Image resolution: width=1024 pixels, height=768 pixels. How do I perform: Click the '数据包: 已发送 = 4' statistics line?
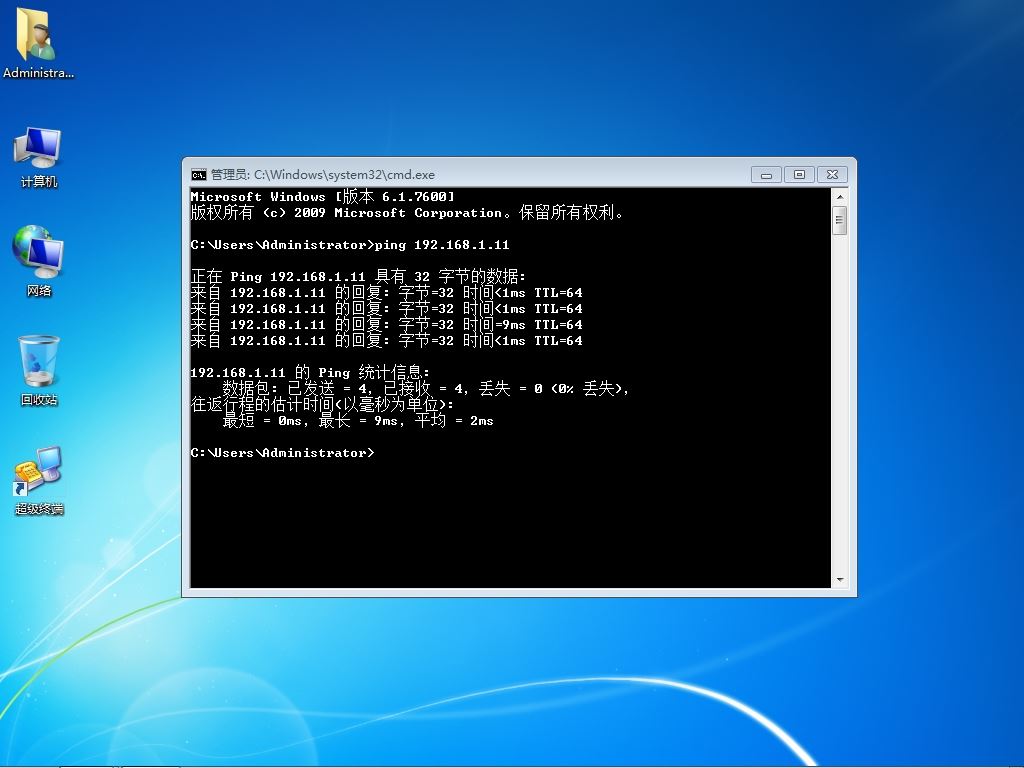pyautogui.click(x=426, y=389)
